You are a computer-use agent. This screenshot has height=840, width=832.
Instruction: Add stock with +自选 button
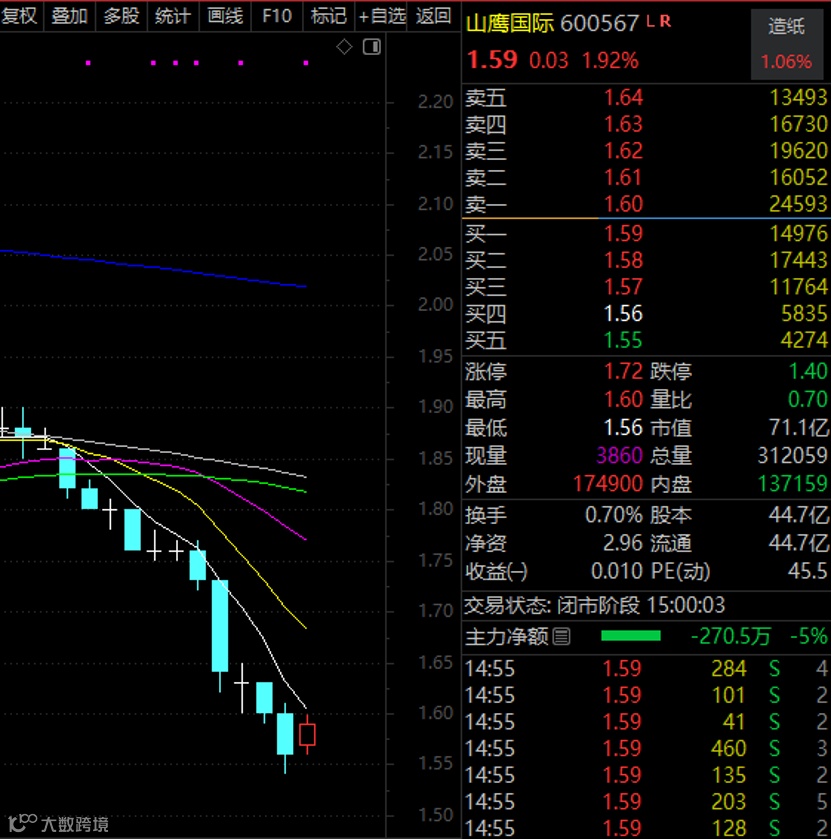tap(381, 16)
